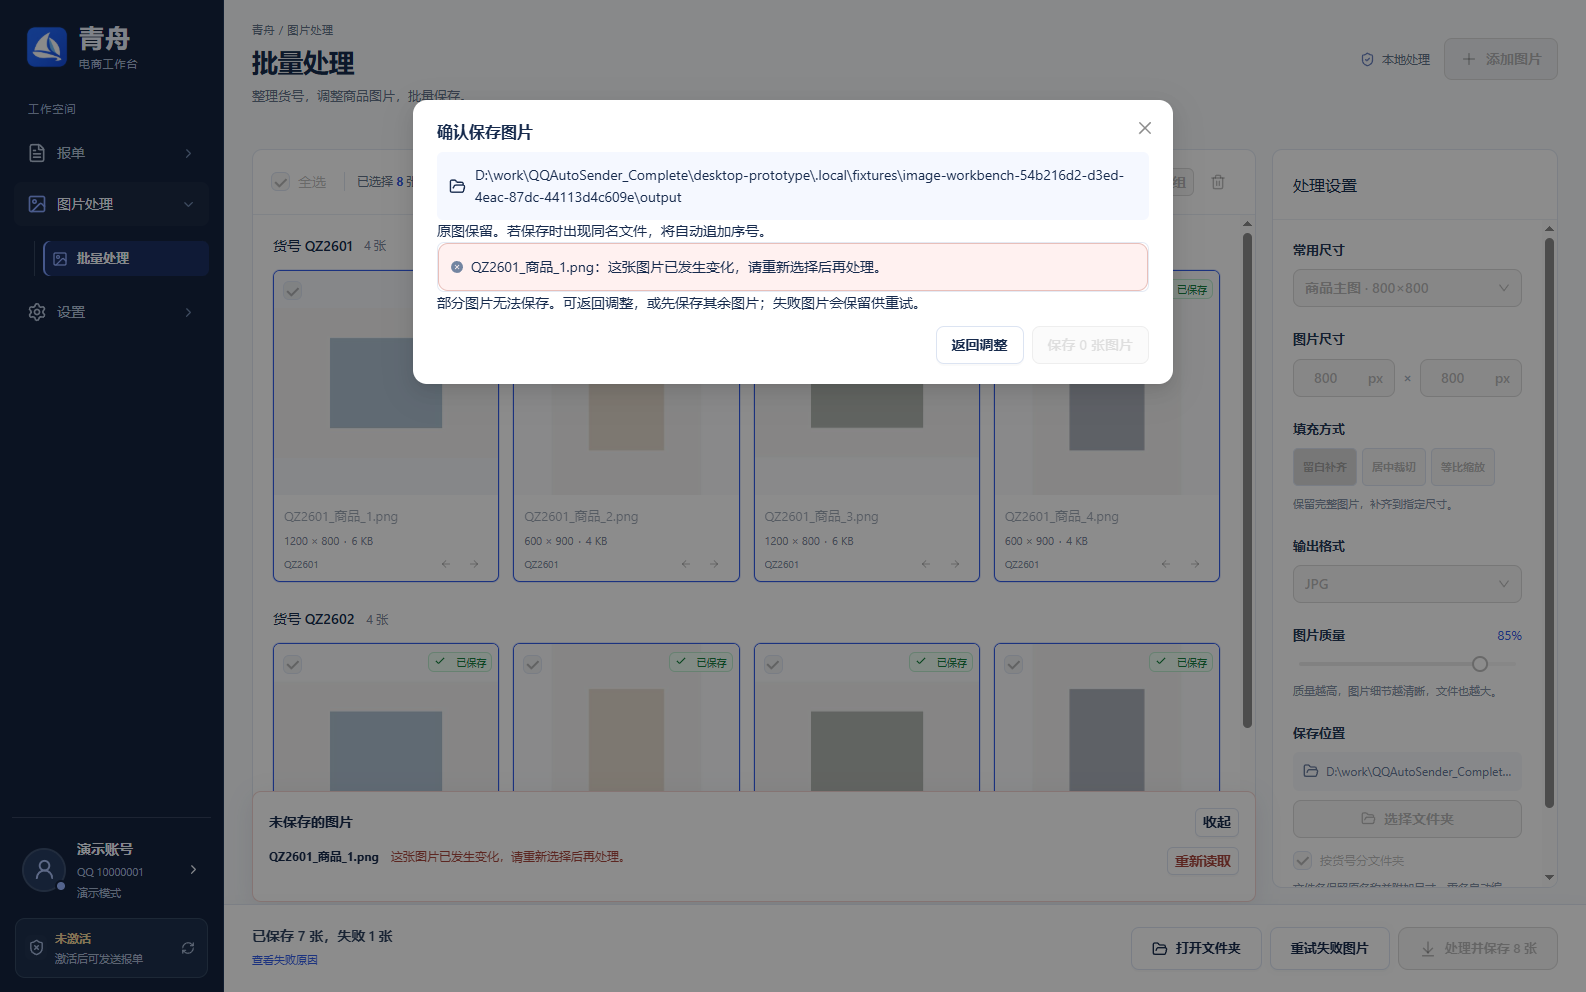The image size is (1586, 992).
Task: Click the 添加图片 button
Action: [x=1502, y=59]
